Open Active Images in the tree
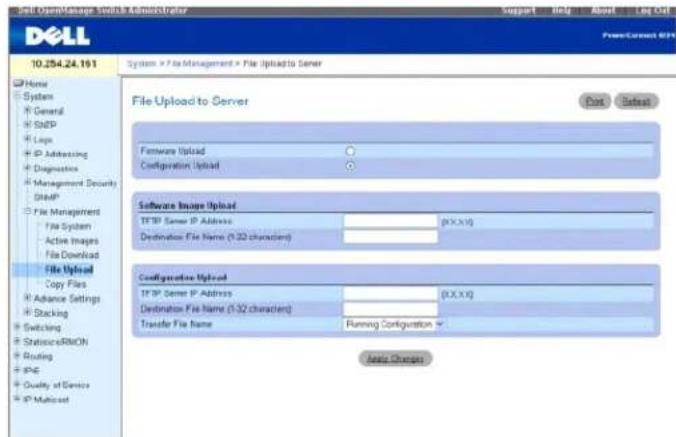Screen dimensions: 676x437 point(72,240)
